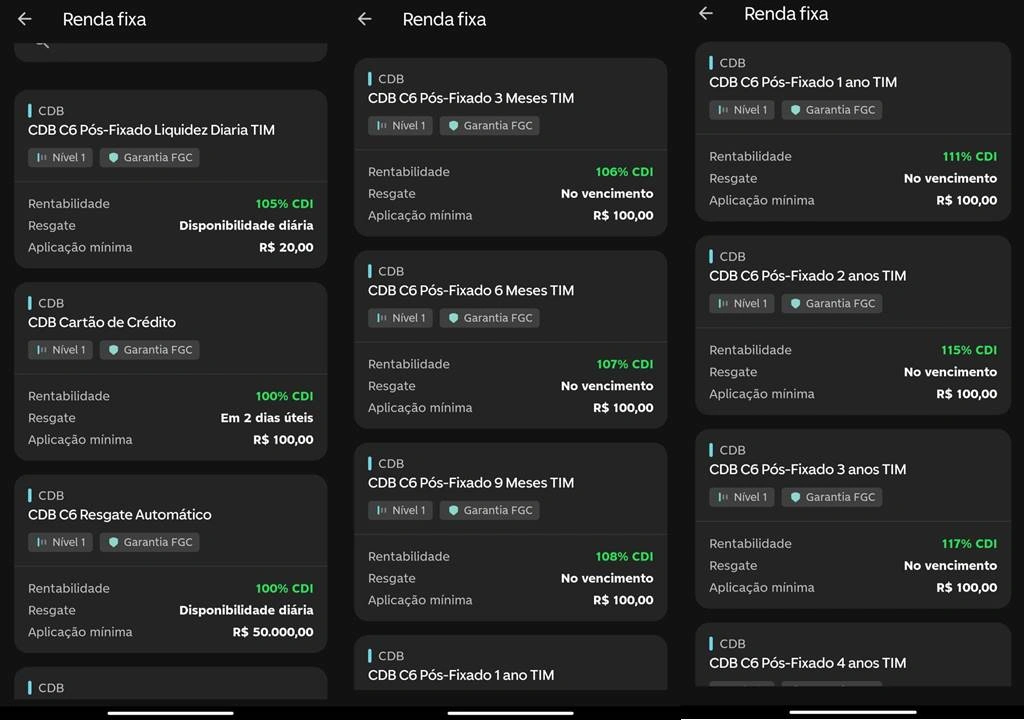Open CDB C6 Pós-Fixado Liquidez Diaria TIM
The width and height of the screenshot is (1024, 720).
pos(151,130)
